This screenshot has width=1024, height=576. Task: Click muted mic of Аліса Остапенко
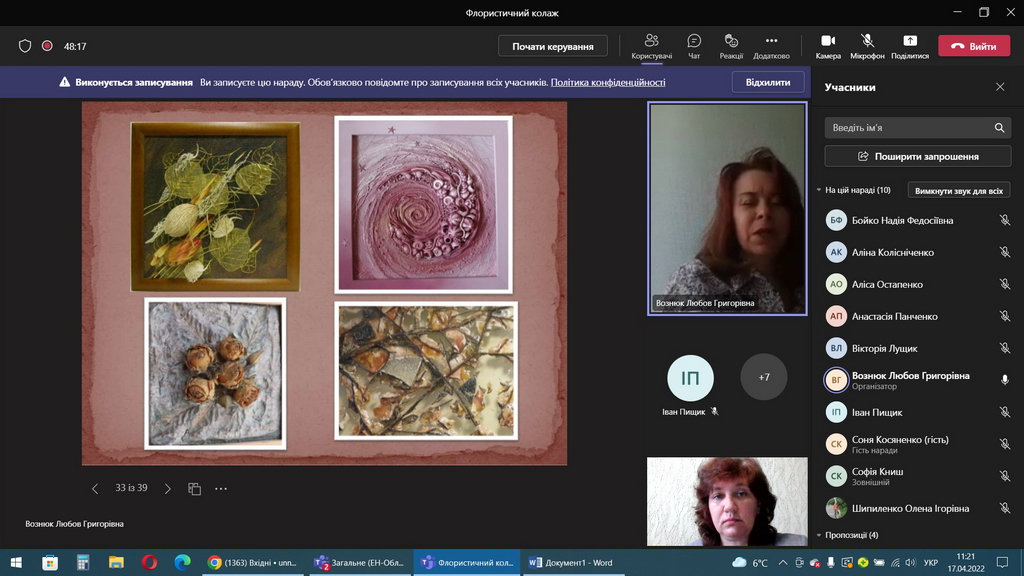[x=1004, y=284]
